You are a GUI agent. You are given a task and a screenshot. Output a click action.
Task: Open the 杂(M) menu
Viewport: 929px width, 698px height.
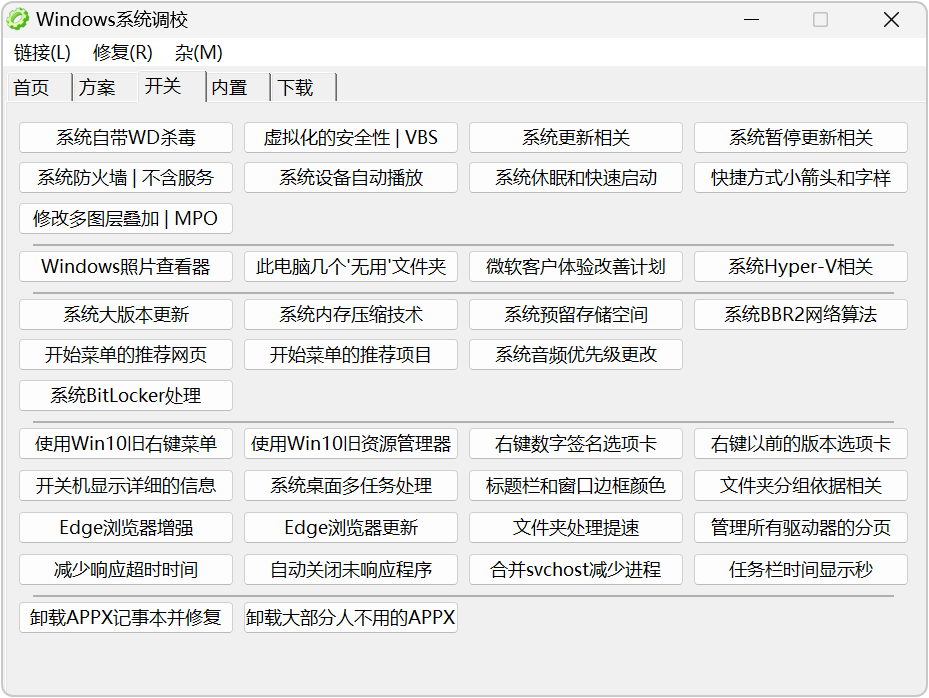(198, 53)
